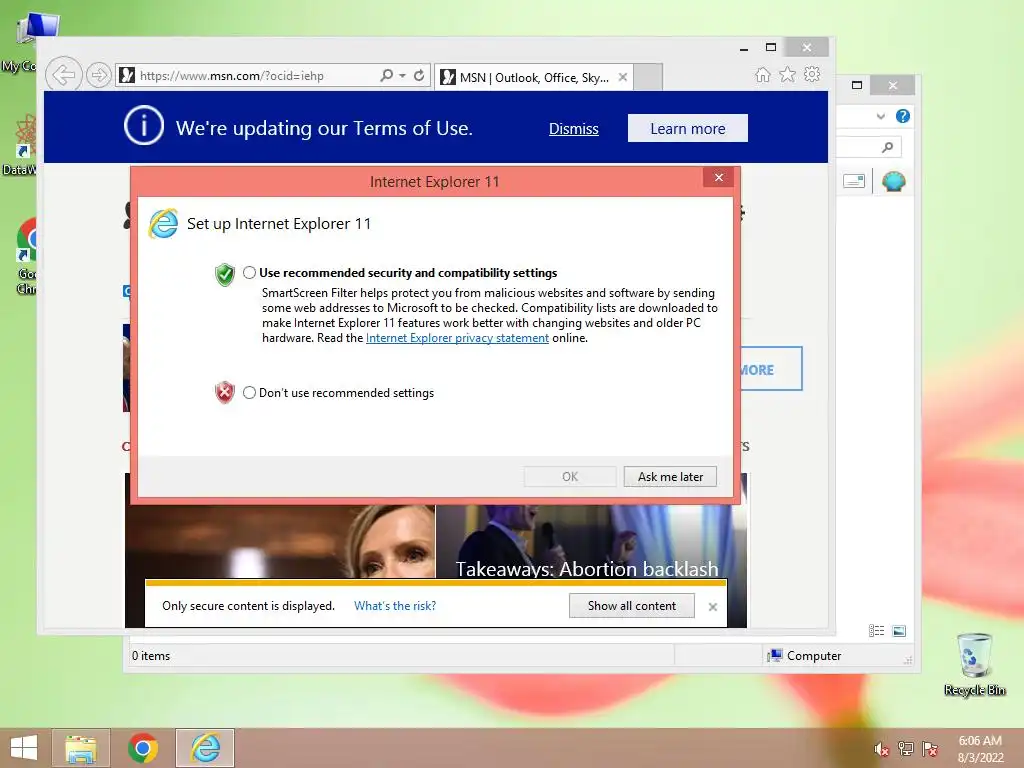
Task: Click the Ask me later button
Action: coord(670,477)
